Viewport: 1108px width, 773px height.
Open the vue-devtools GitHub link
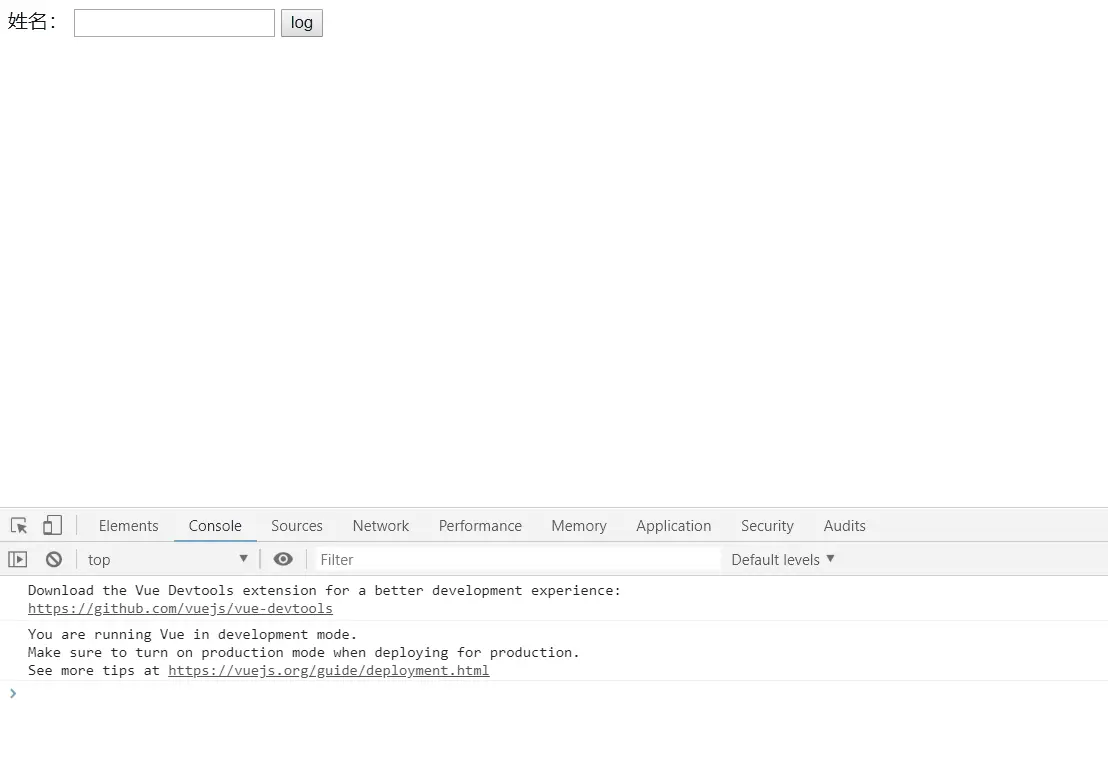click(x=180, y=608)
